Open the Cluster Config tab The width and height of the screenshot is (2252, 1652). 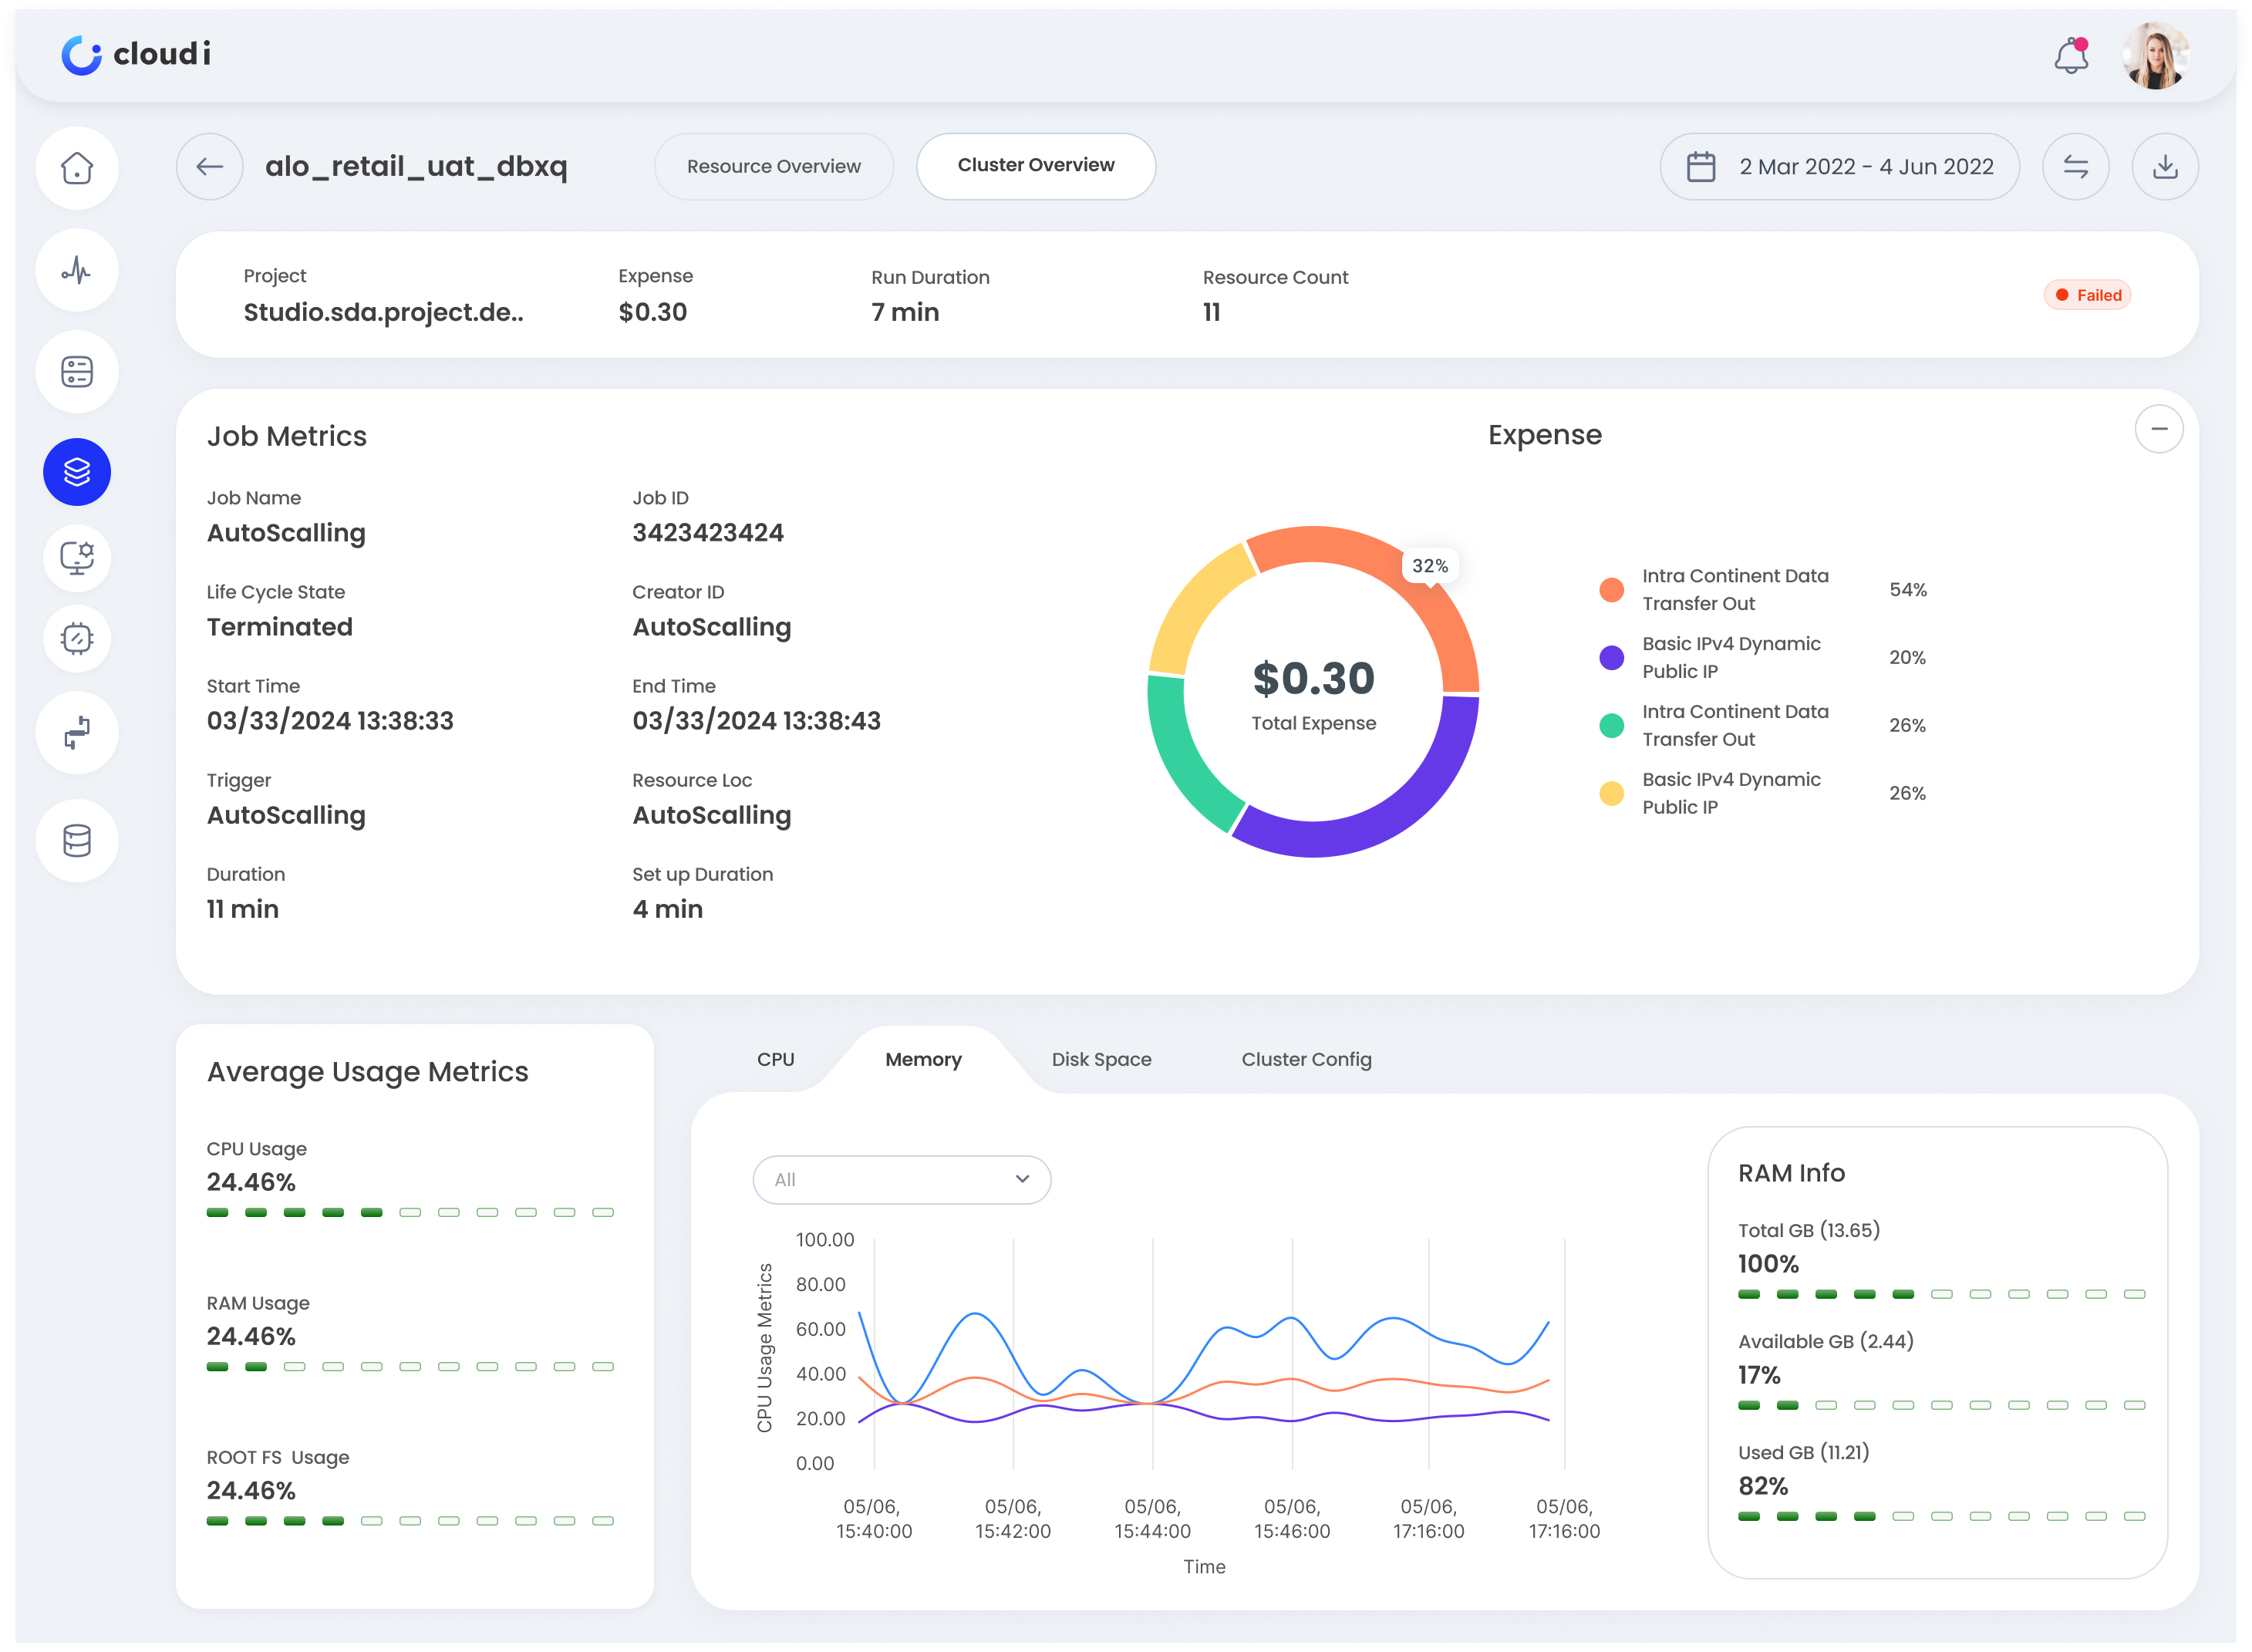1306,1060
